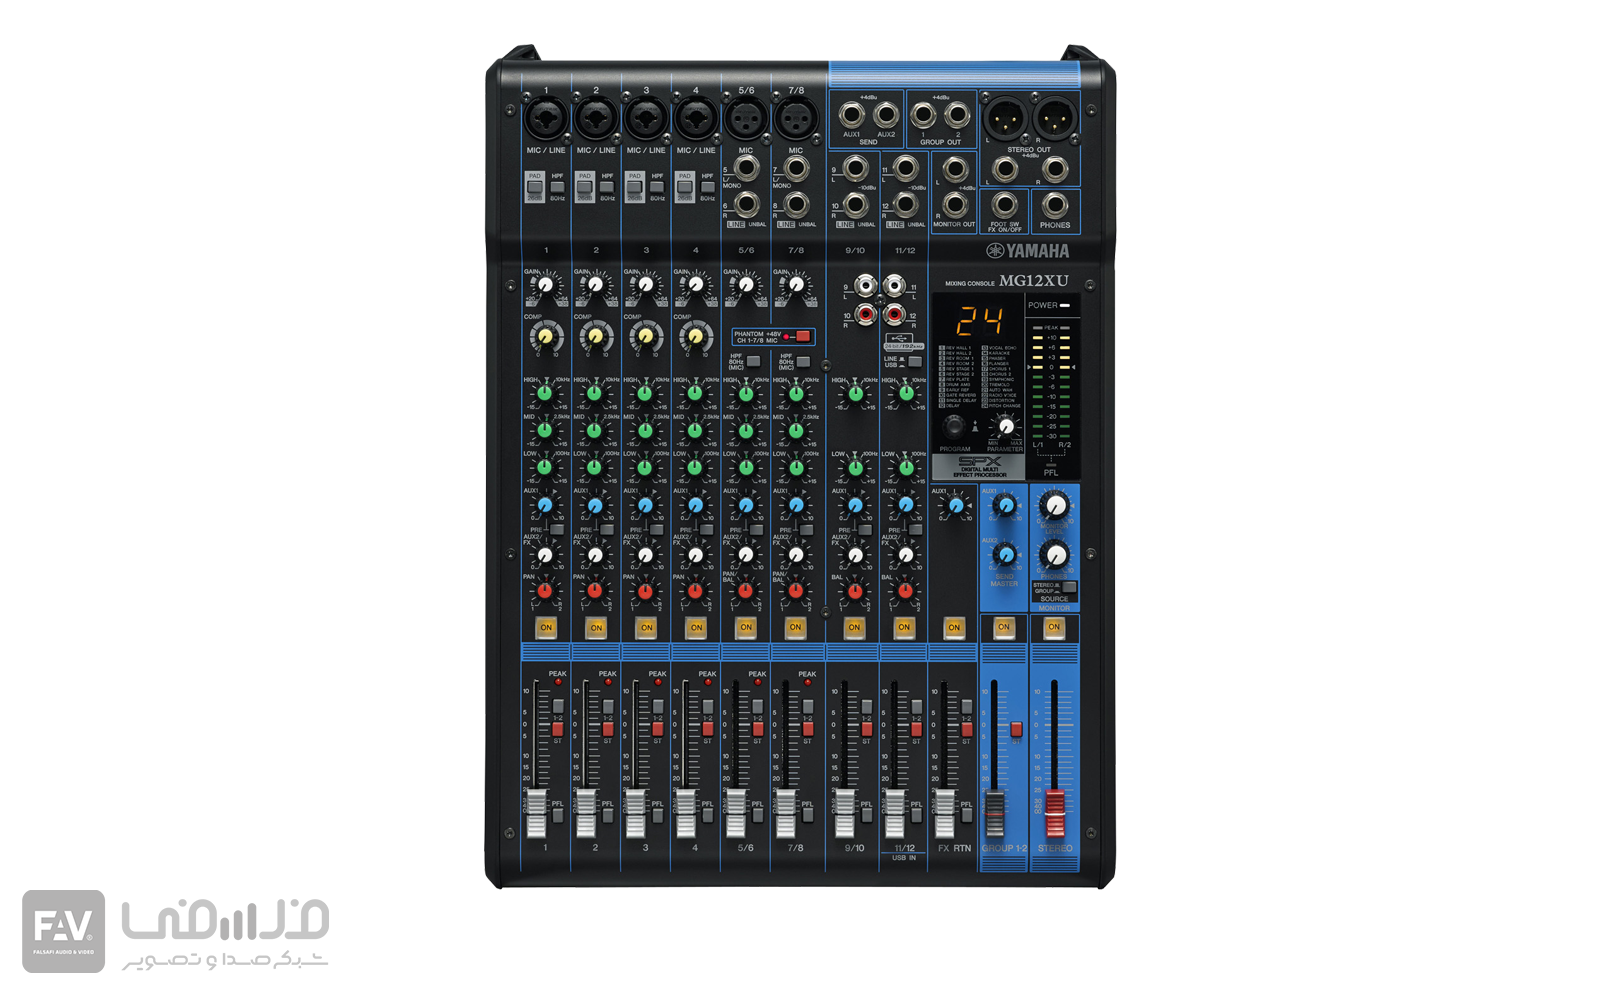Viewport: 1600px width, 1000px height.
Task: Toggle the channel 1 HPF 80Hz switch
Action: click(558, 187)
